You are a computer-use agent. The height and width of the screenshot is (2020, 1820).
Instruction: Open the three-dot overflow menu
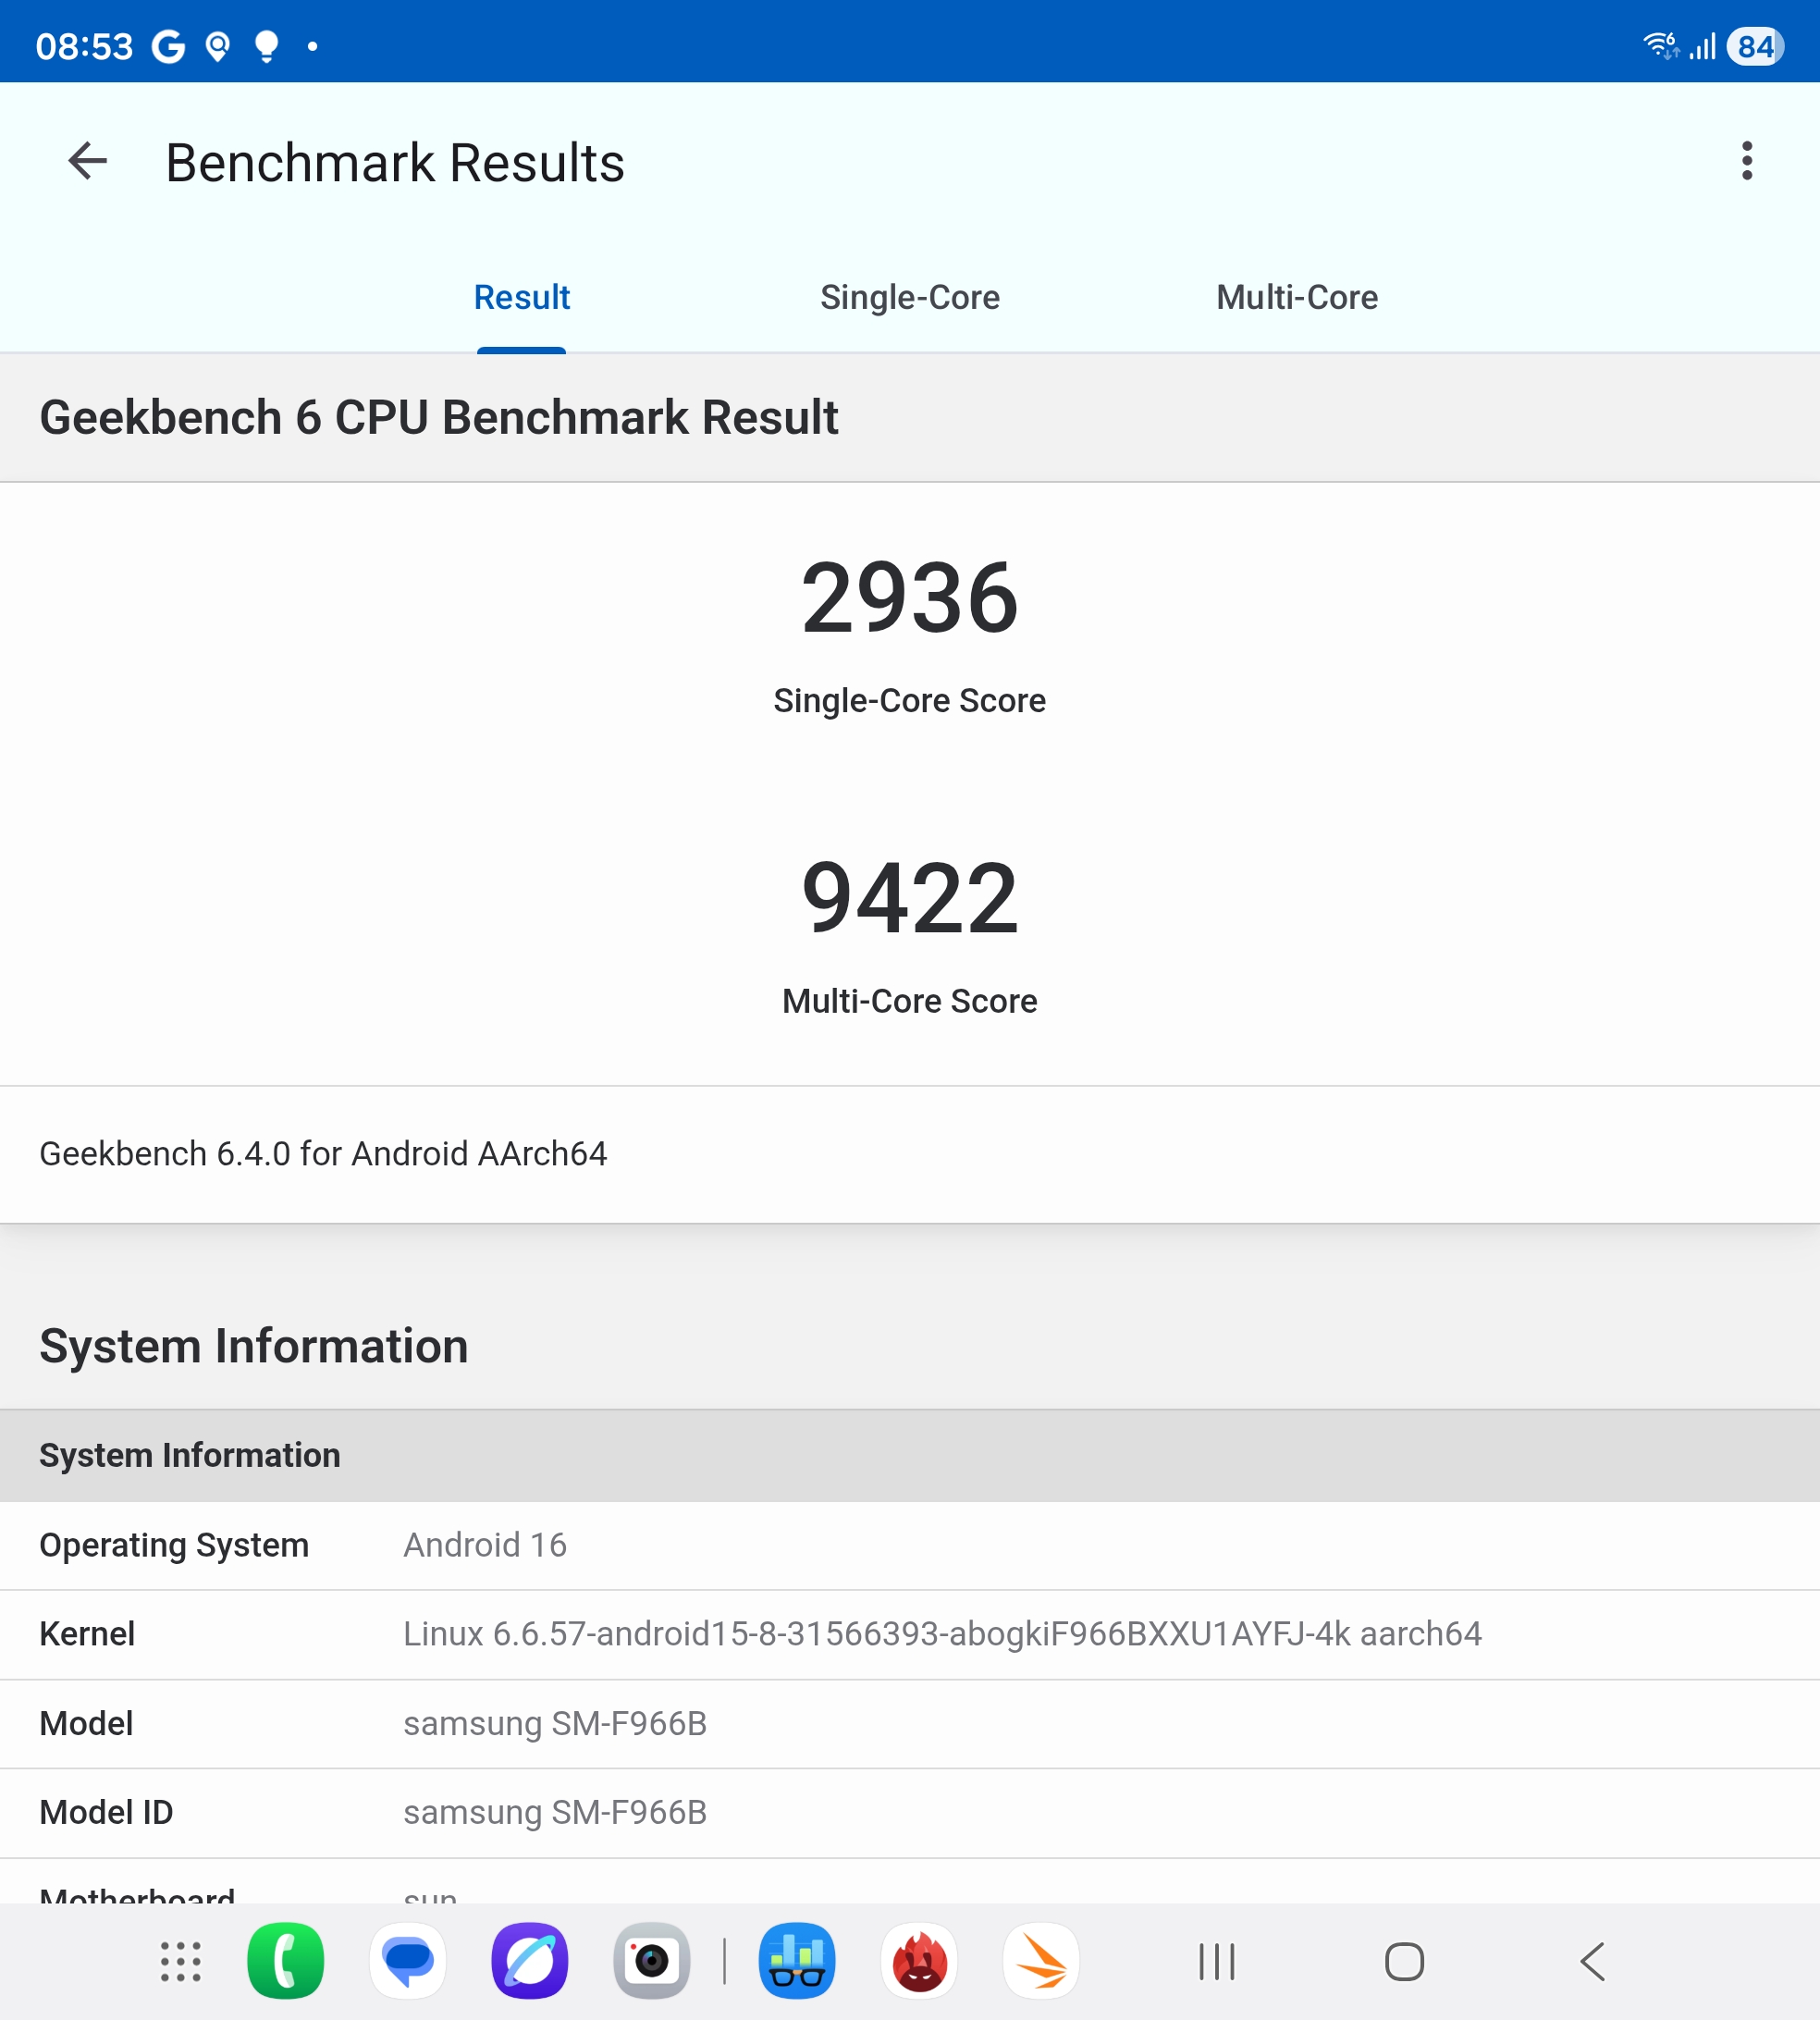[1746, 161]
